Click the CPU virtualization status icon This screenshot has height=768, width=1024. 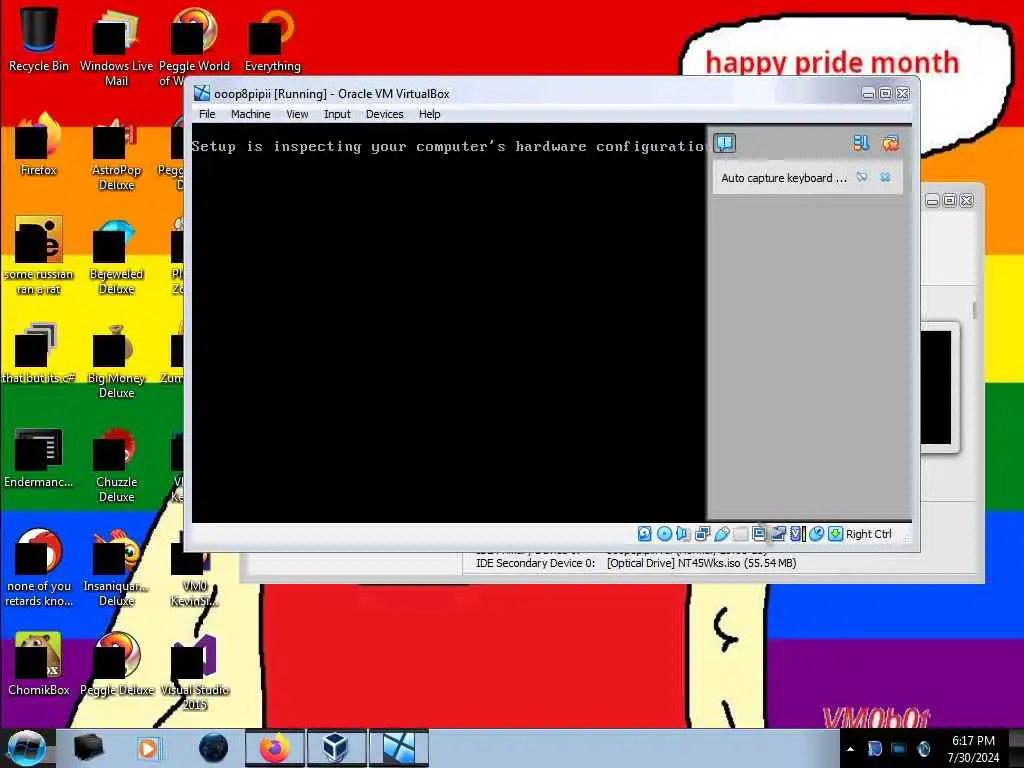797,534
